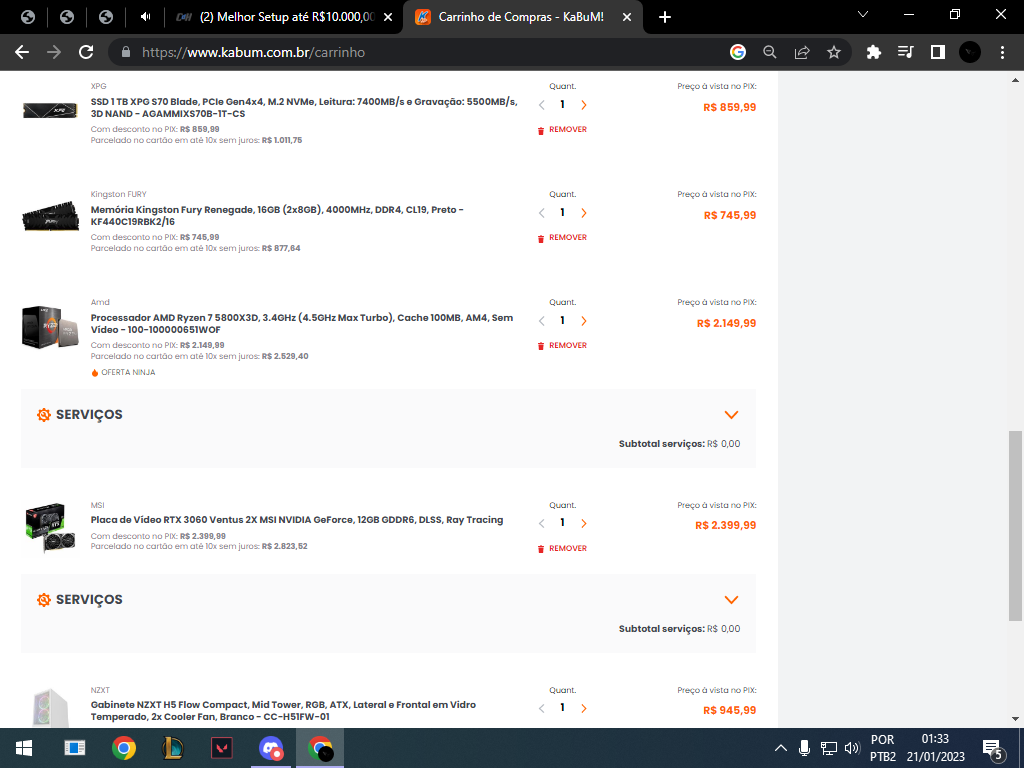Screen dimensions: 1024x768
Task: Decrease quantity of NZXT H5 Flow case
Action: (541, 708)
